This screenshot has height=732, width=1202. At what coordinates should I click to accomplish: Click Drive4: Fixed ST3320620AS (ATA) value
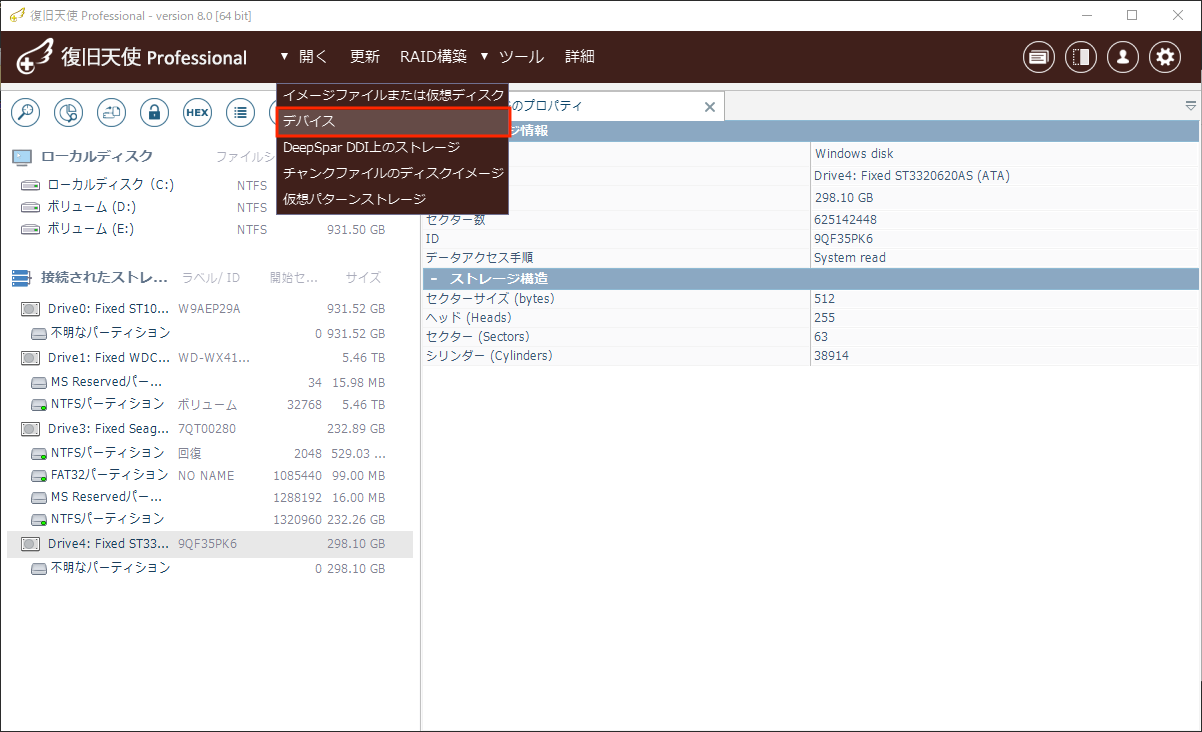click(x=912, y=176)
